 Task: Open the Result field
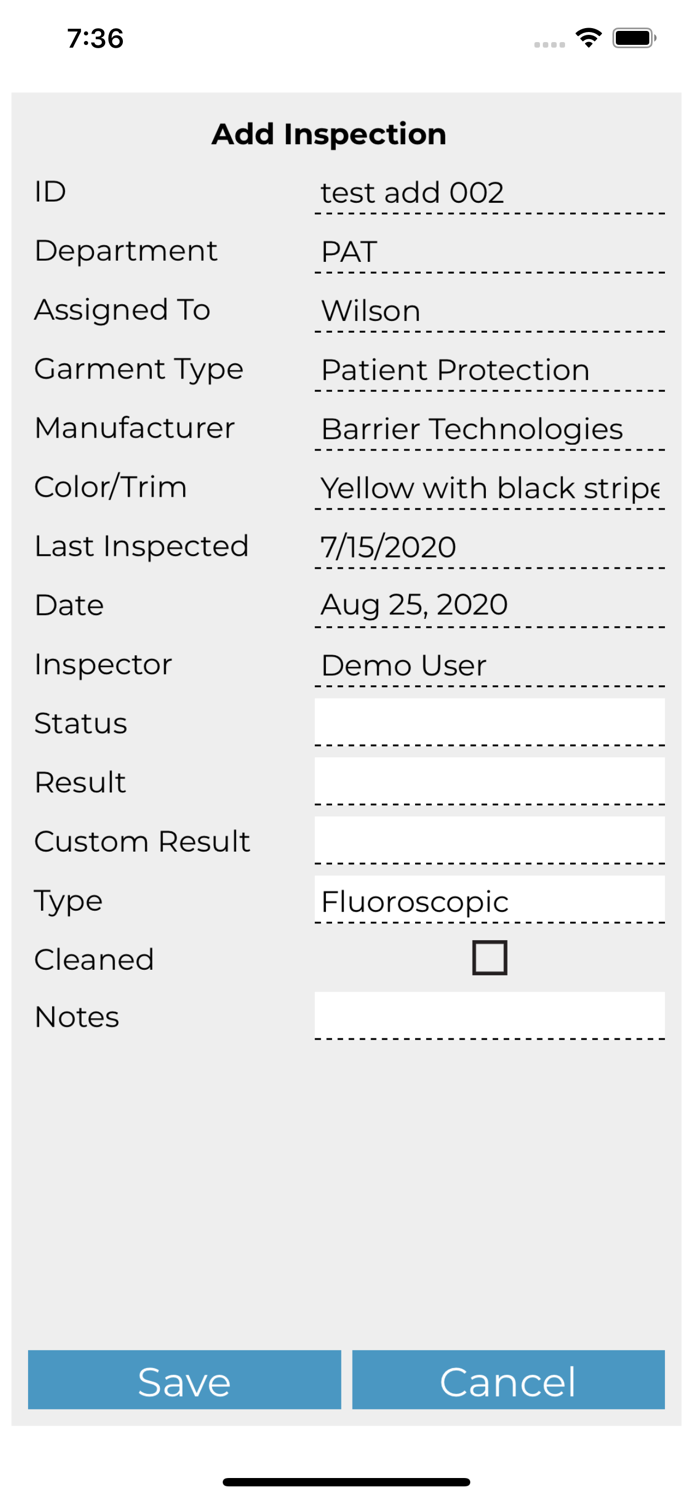489,781
